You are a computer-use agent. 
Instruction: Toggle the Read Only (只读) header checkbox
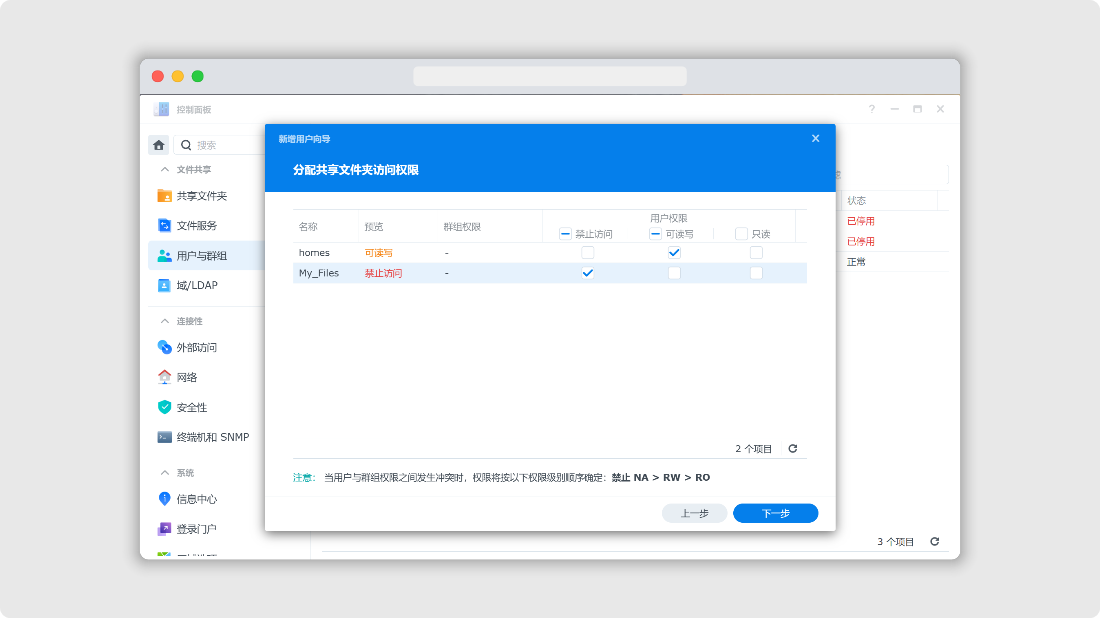tap(741, 234)
